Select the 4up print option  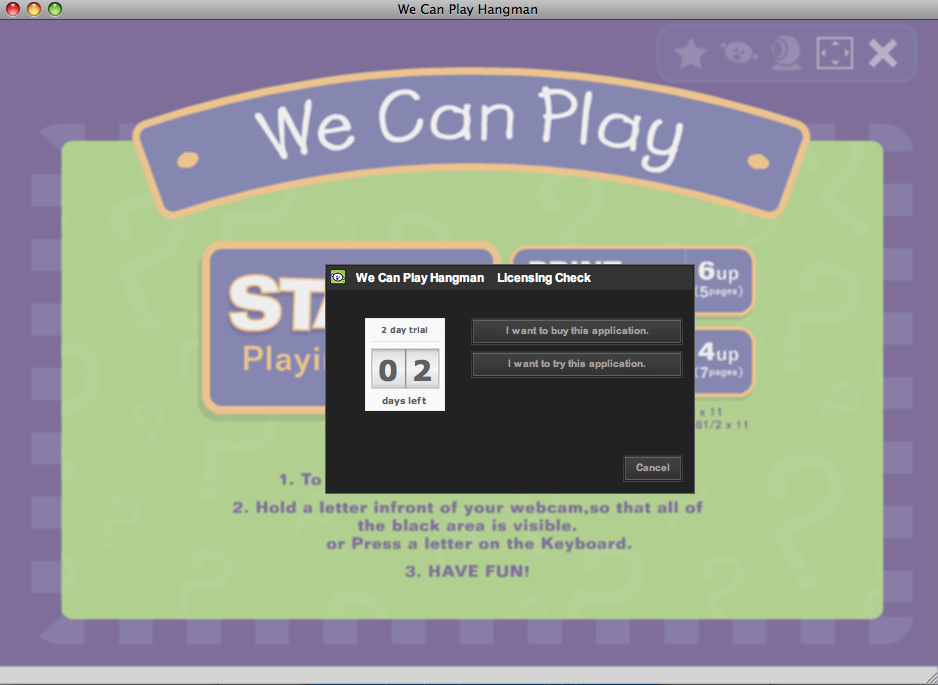point(718,361)
